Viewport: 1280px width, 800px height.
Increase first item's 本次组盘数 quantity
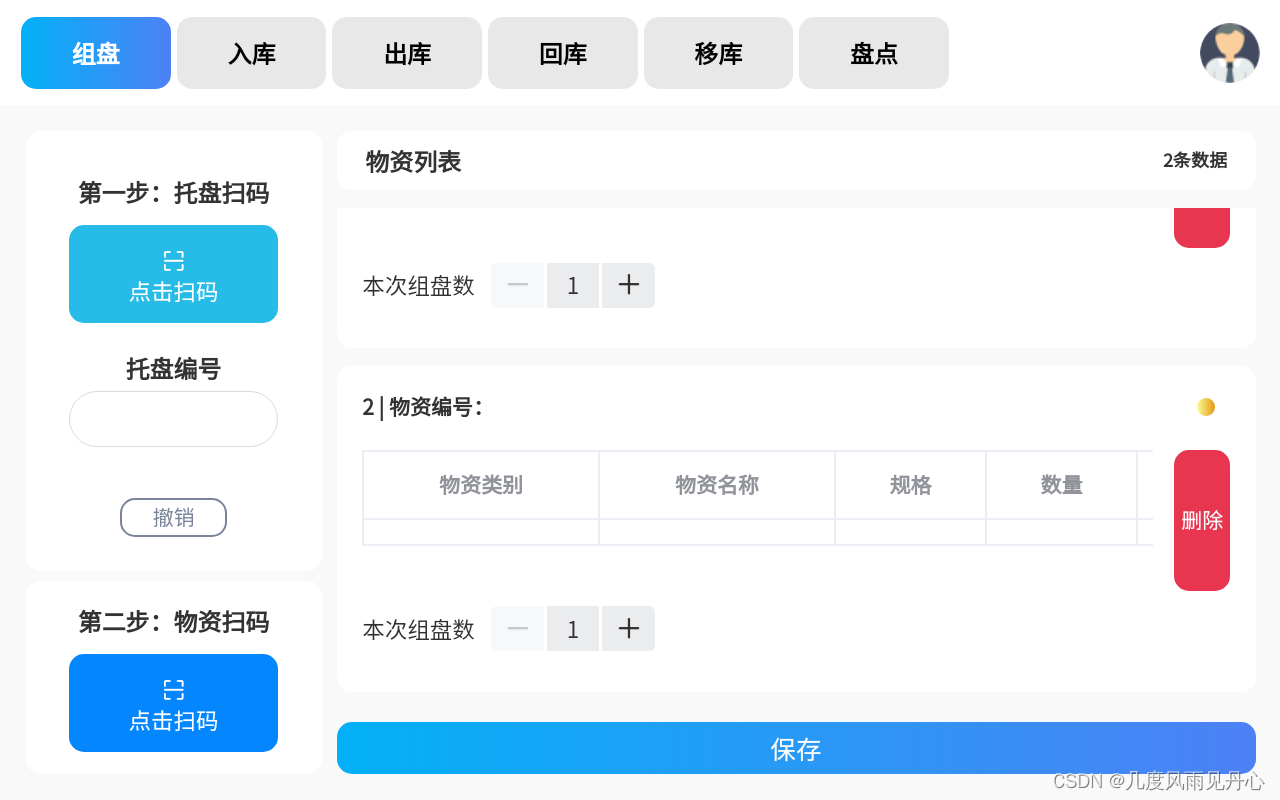(628, 285)
